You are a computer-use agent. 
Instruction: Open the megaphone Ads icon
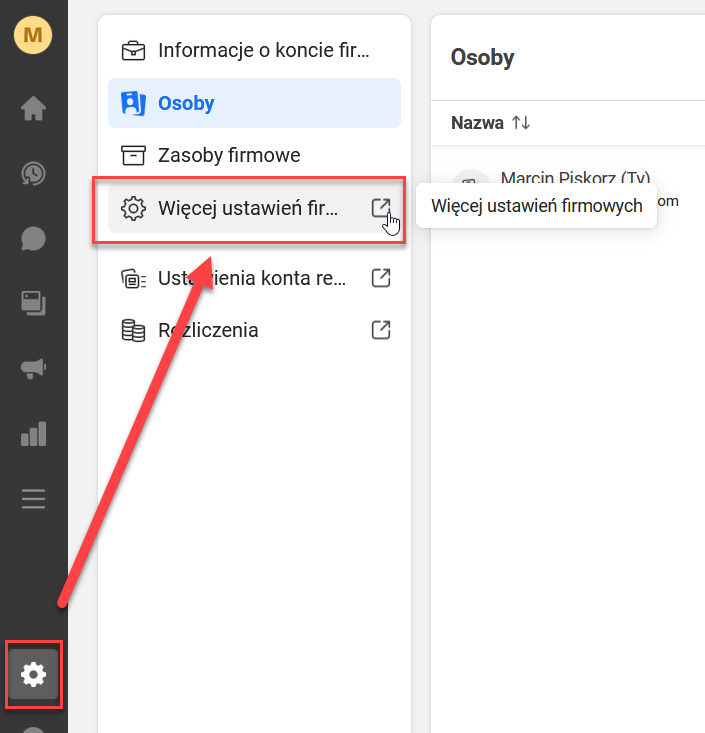(x=34, y=368)
